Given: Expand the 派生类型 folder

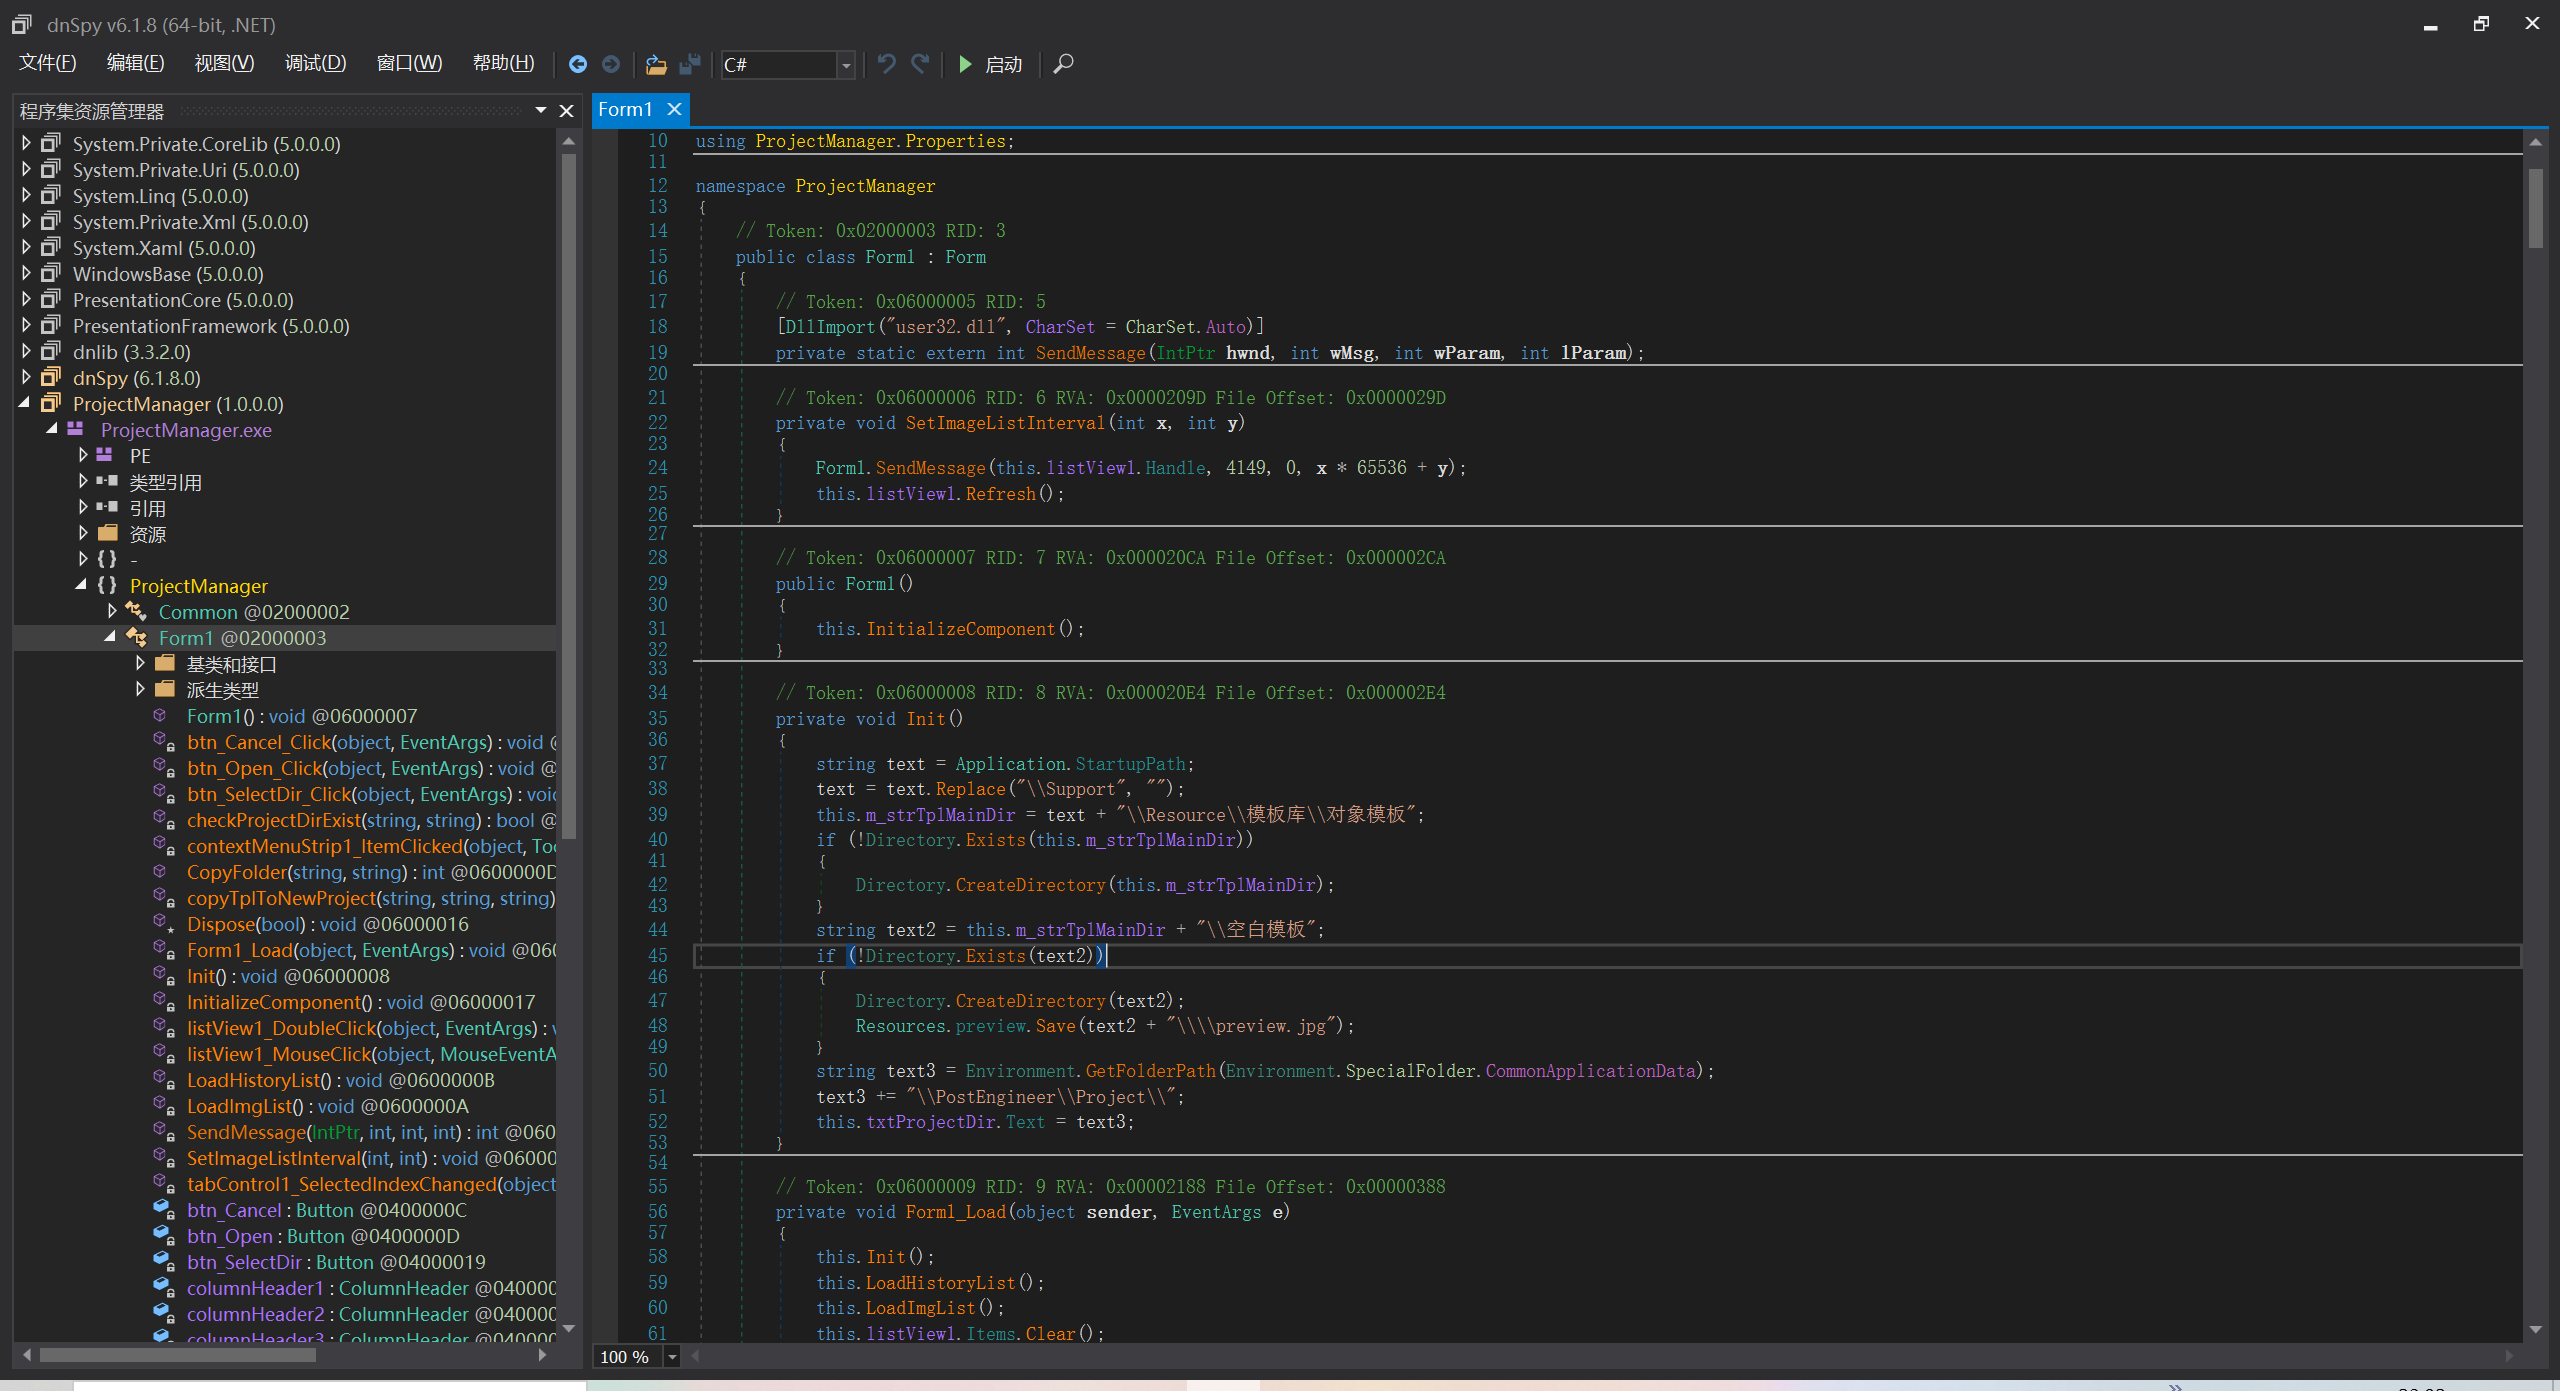Looking at the screenshot, I should tap(140, 689).
